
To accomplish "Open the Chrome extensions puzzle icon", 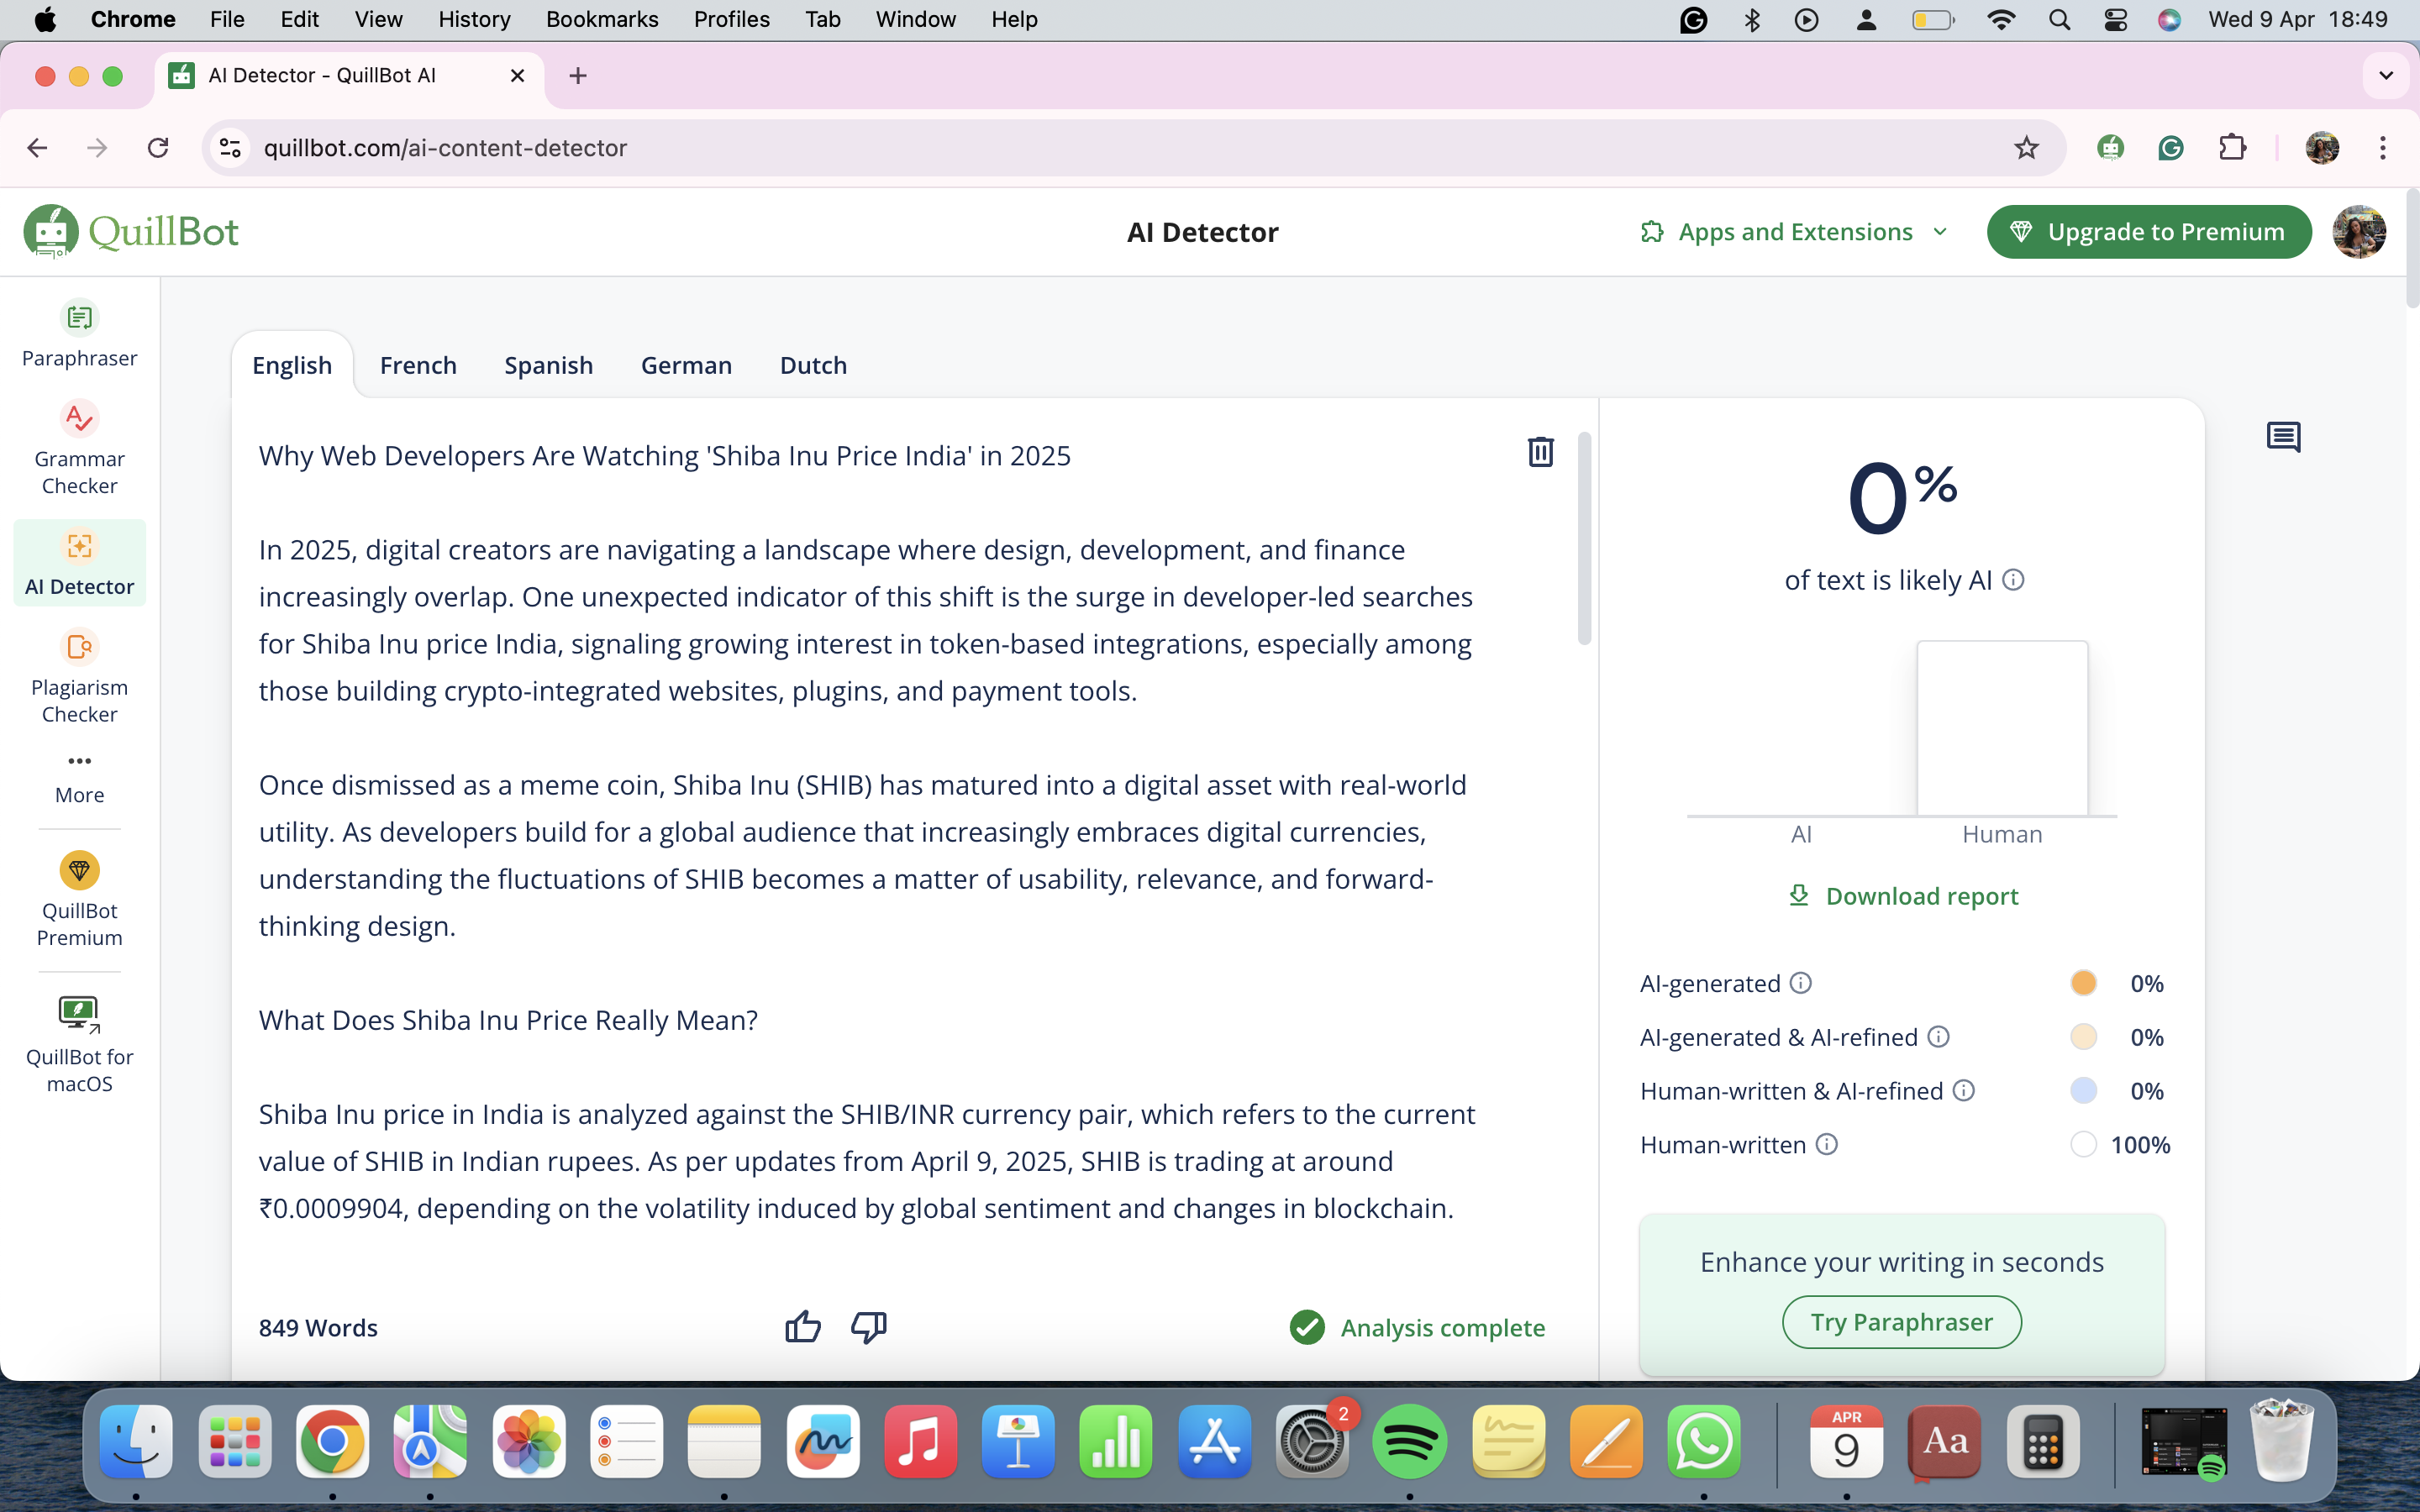I will (x=2232, y=148).
